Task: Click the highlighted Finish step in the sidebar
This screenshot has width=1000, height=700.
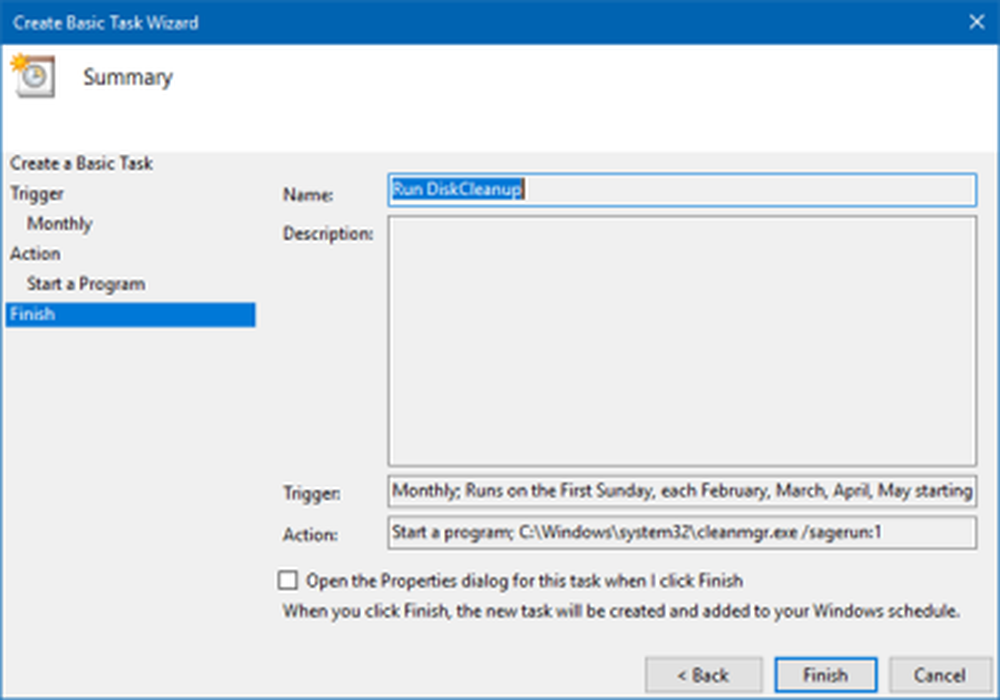Action: (130, 314)
